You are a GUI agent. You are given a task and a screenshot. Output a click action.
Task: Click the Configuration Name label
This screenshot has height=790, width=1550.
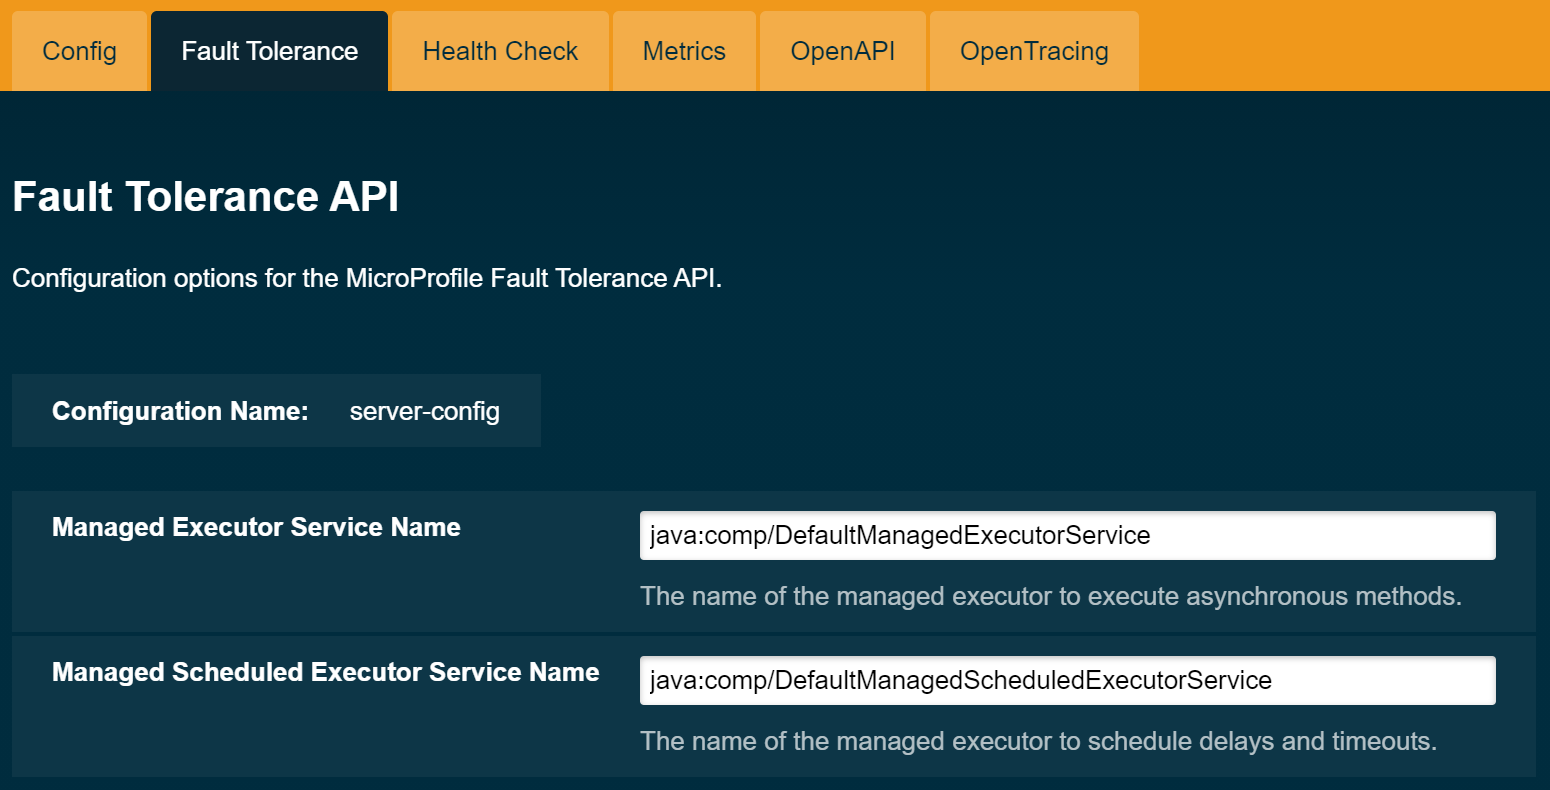click(x=179, y=410)
